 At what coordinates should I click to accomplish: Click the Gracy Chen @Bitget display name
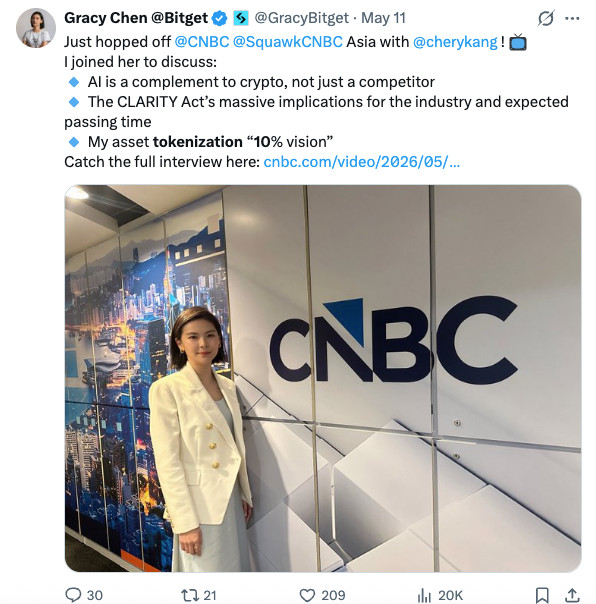(x=136, y=18)
